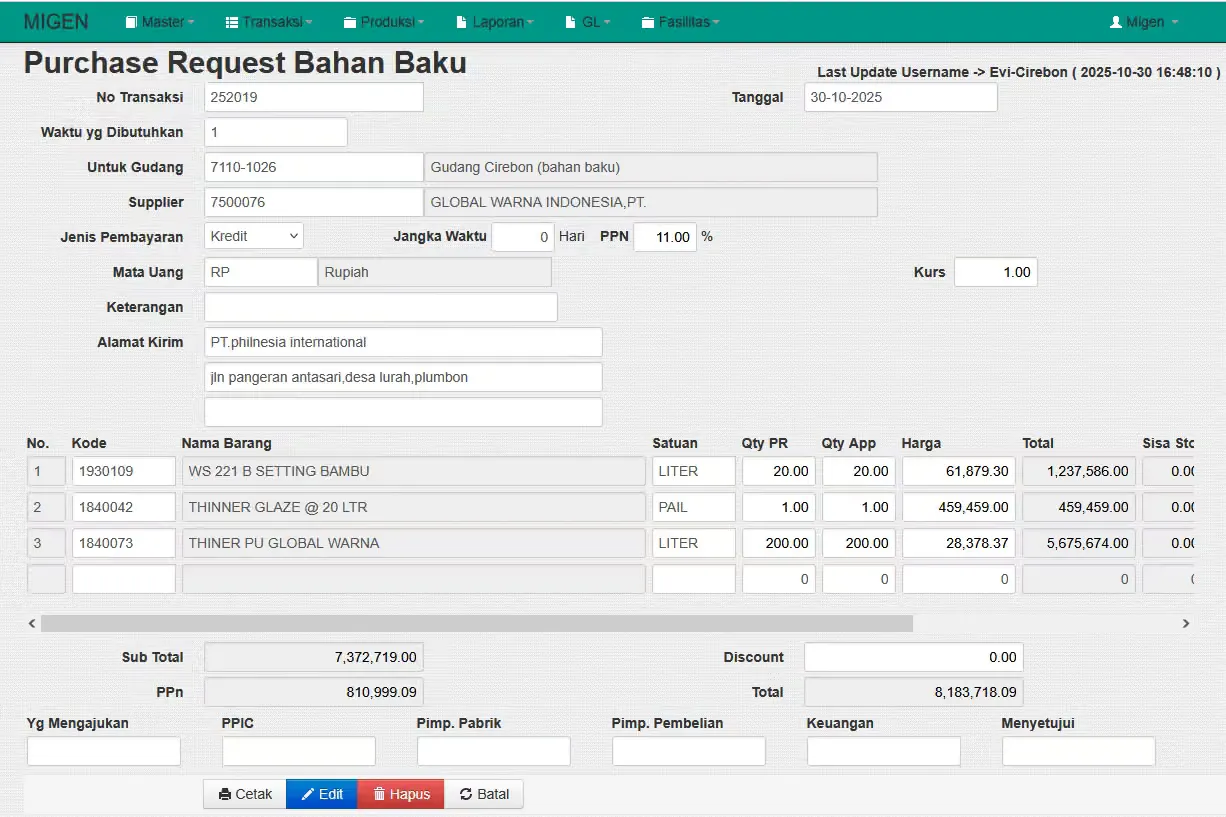The width and height of the screenshot is (1226, 817).
Task: Click the PPIC signature field
Action: click(x=299, y=751)
